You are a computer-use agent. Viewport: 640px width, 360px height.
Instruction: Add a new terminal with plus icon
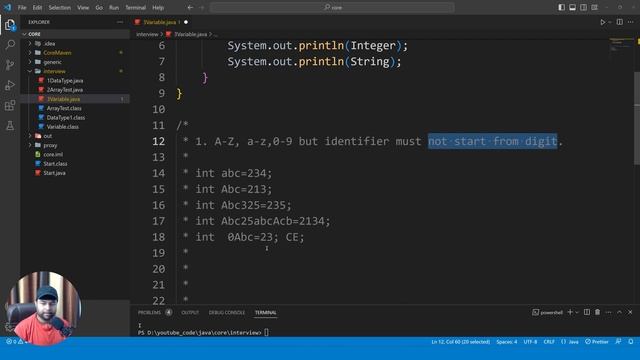click(570, 312)
